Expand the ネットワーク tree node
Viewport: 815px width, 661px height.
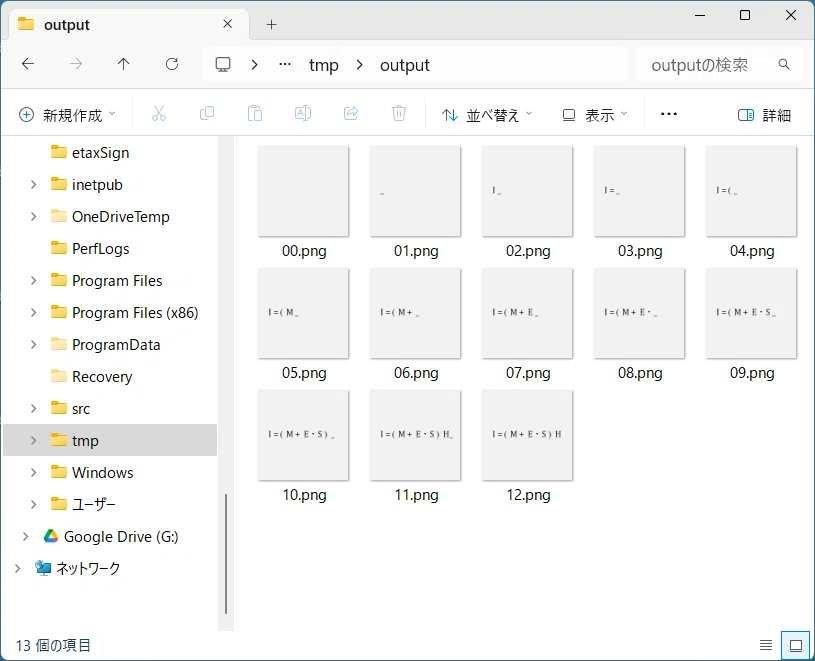[x=17, y=568]
